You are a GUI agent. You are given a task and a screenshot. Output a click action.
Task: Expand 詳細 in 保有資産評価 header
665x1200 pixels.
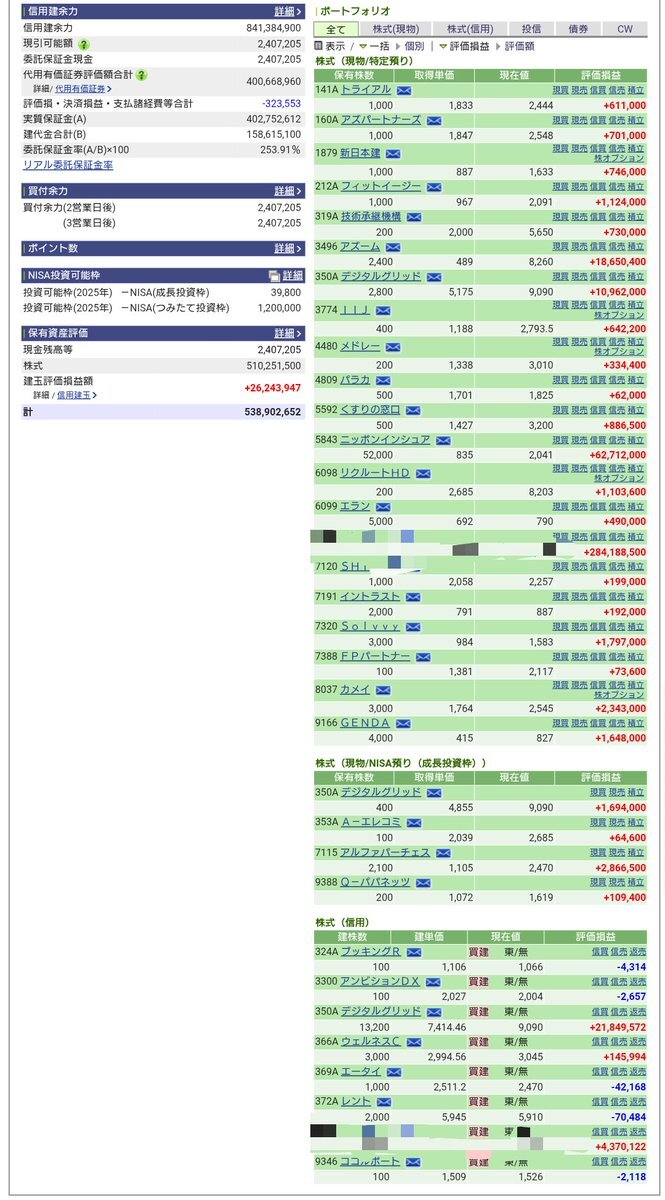[285, 333]
